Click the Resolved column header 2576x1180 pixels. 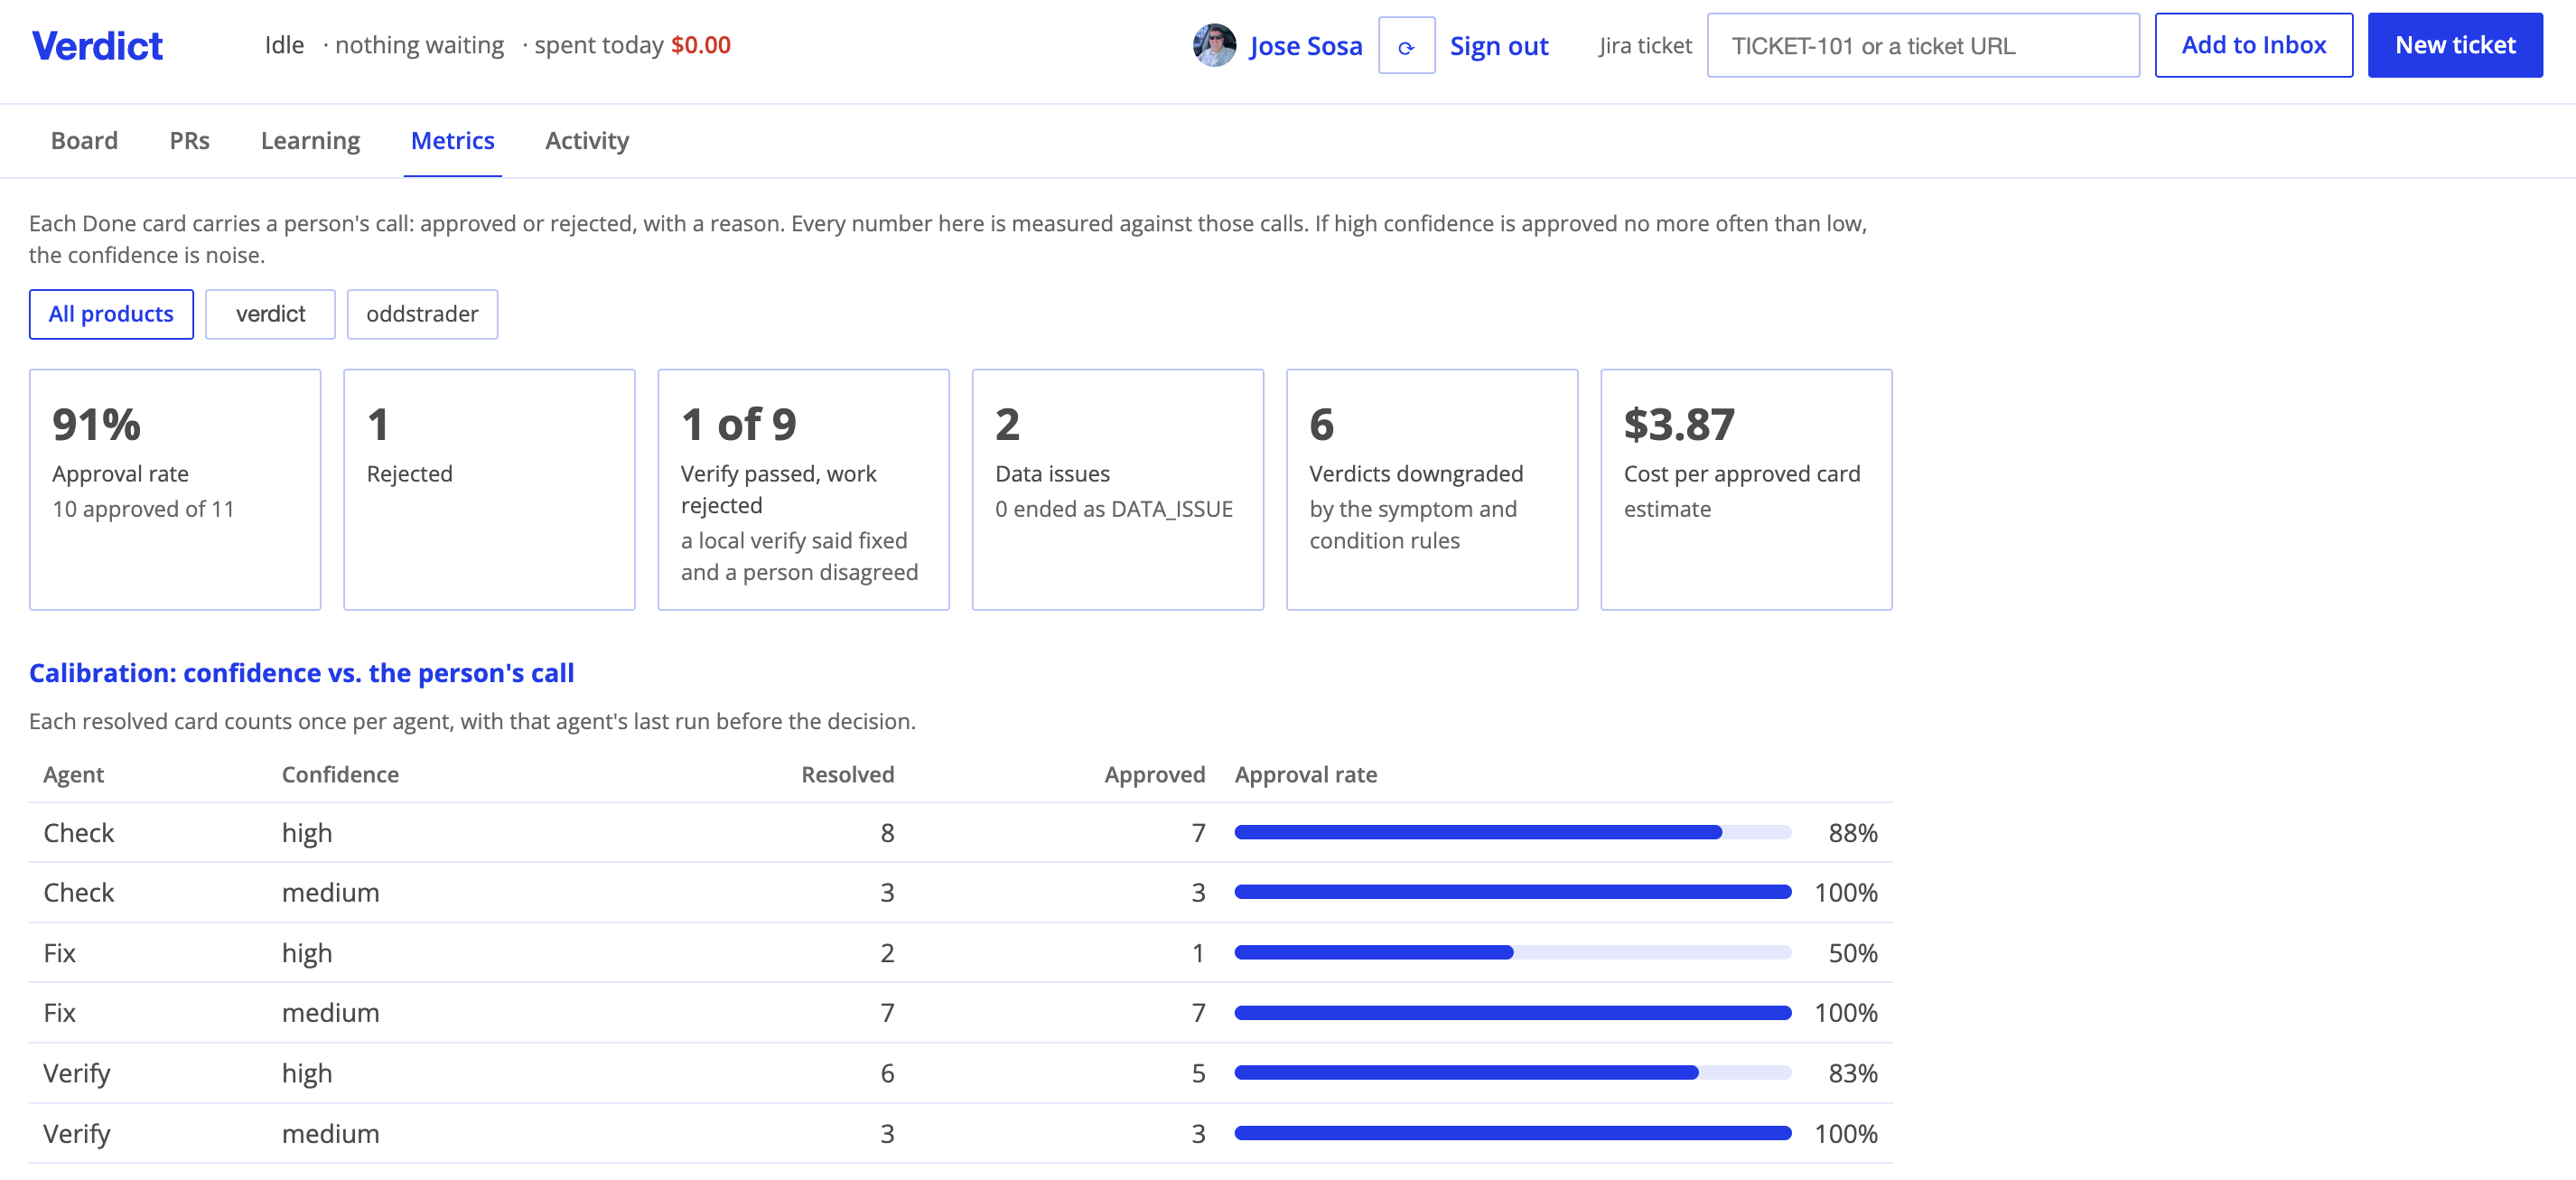click(x=847, y=774)
